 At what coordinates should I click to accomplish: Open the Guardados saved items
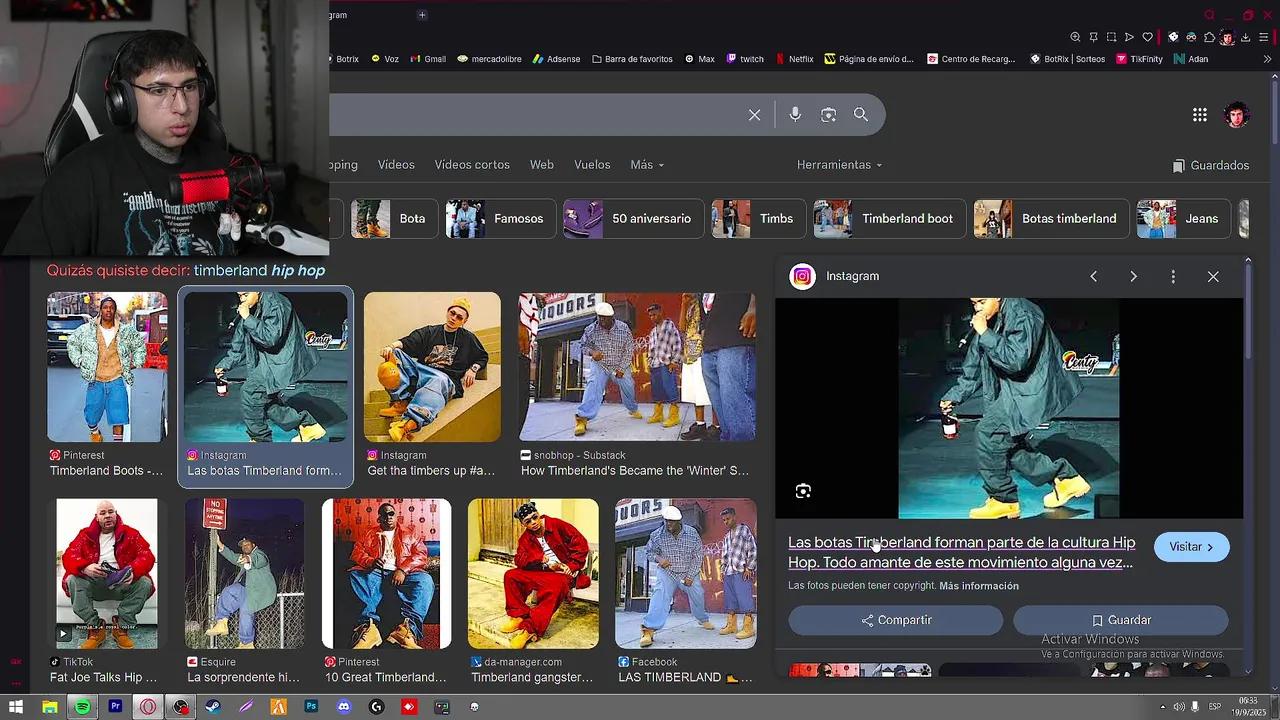[1211, 166]
